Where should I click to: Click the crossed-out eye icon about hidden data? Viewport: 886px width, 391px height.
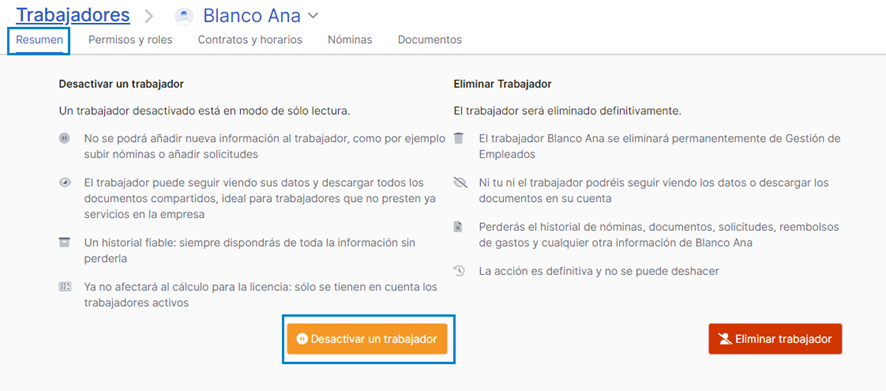pos(459,183)
